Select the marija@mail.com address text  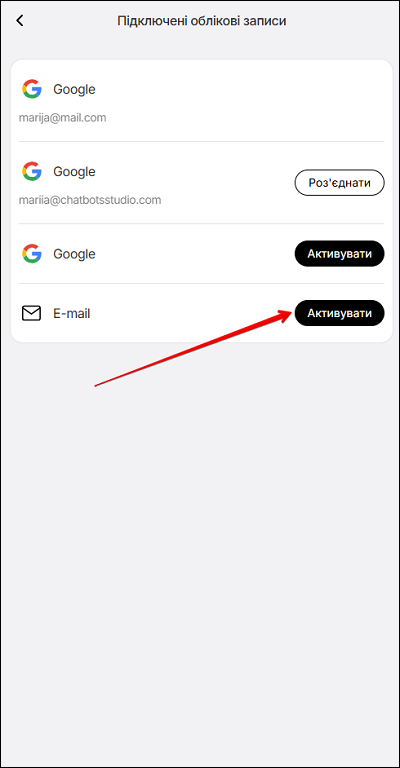pyautogui.click(x=62, y=118)
